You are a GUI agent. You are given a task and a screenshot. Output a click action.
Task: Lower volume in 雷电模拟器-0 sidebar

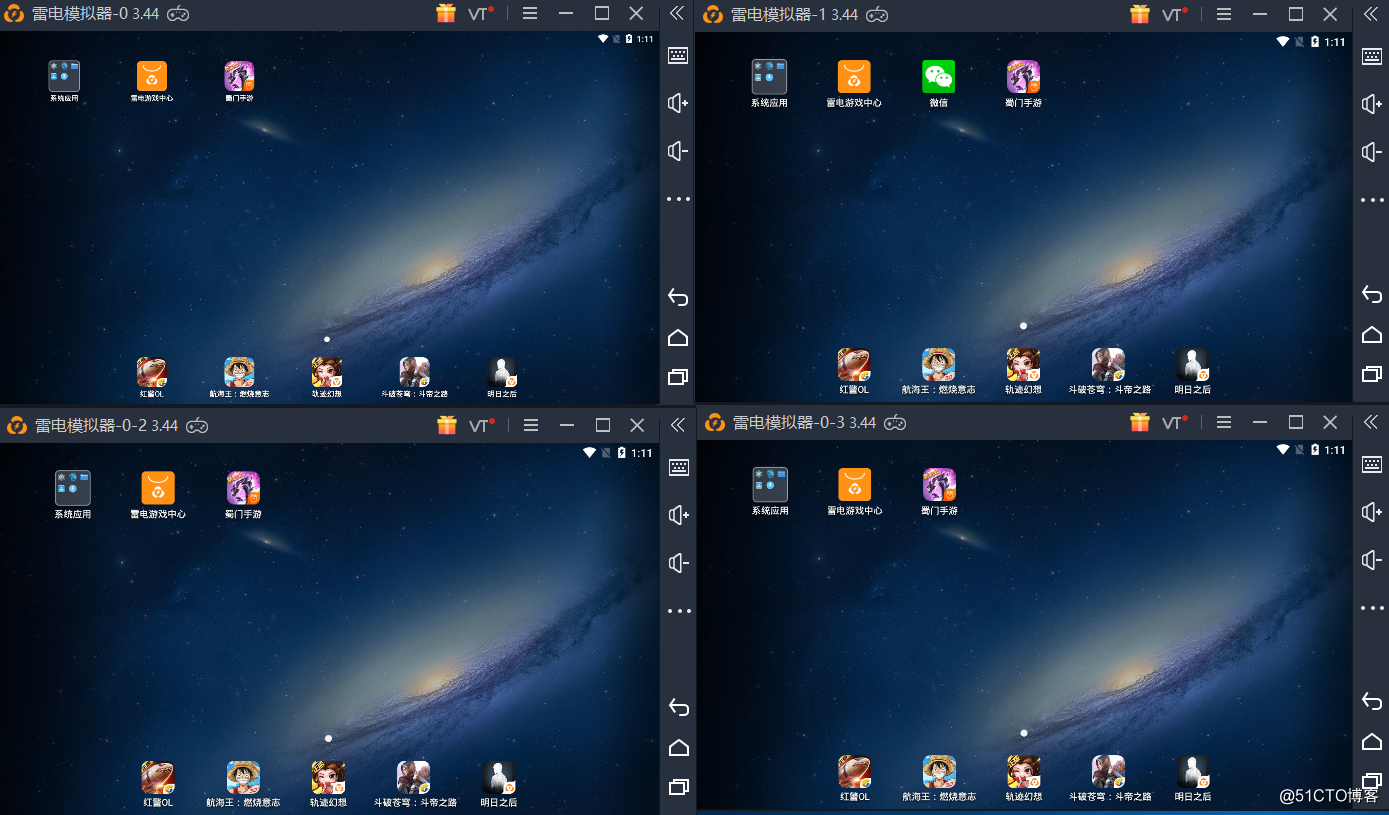[x=678, y=151]
